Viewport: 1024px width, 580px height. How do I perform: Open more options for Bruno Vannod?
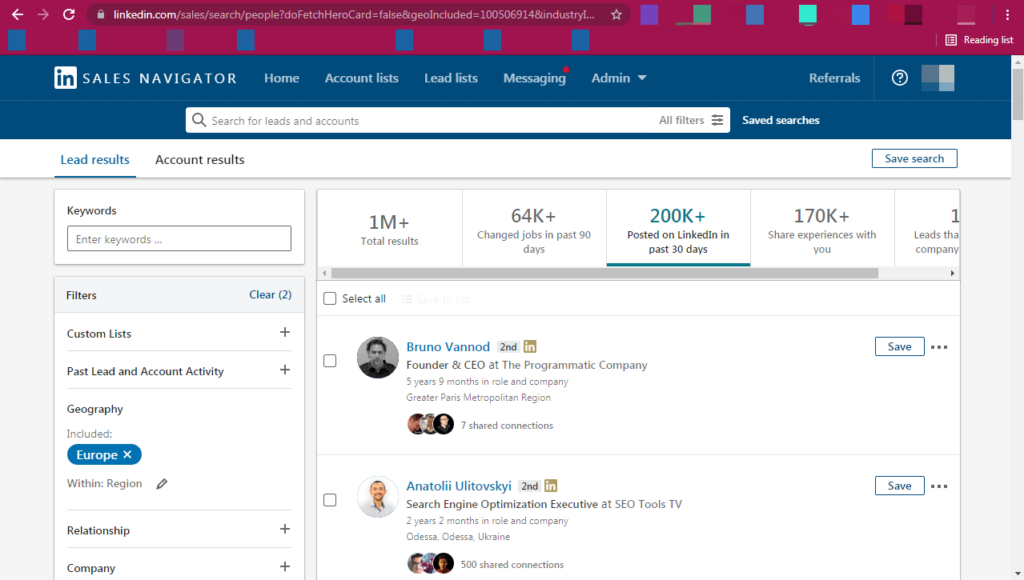(x=939, y=347)
